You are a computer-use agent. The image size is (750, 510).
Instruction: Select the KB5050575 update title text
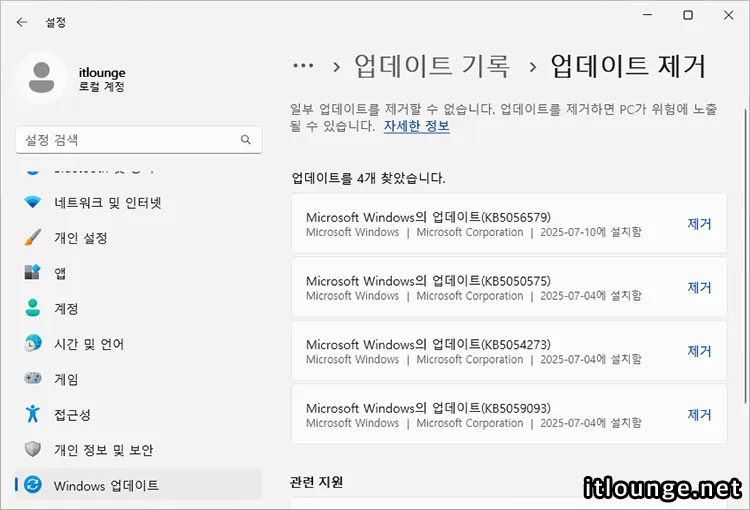pos(428,281)
